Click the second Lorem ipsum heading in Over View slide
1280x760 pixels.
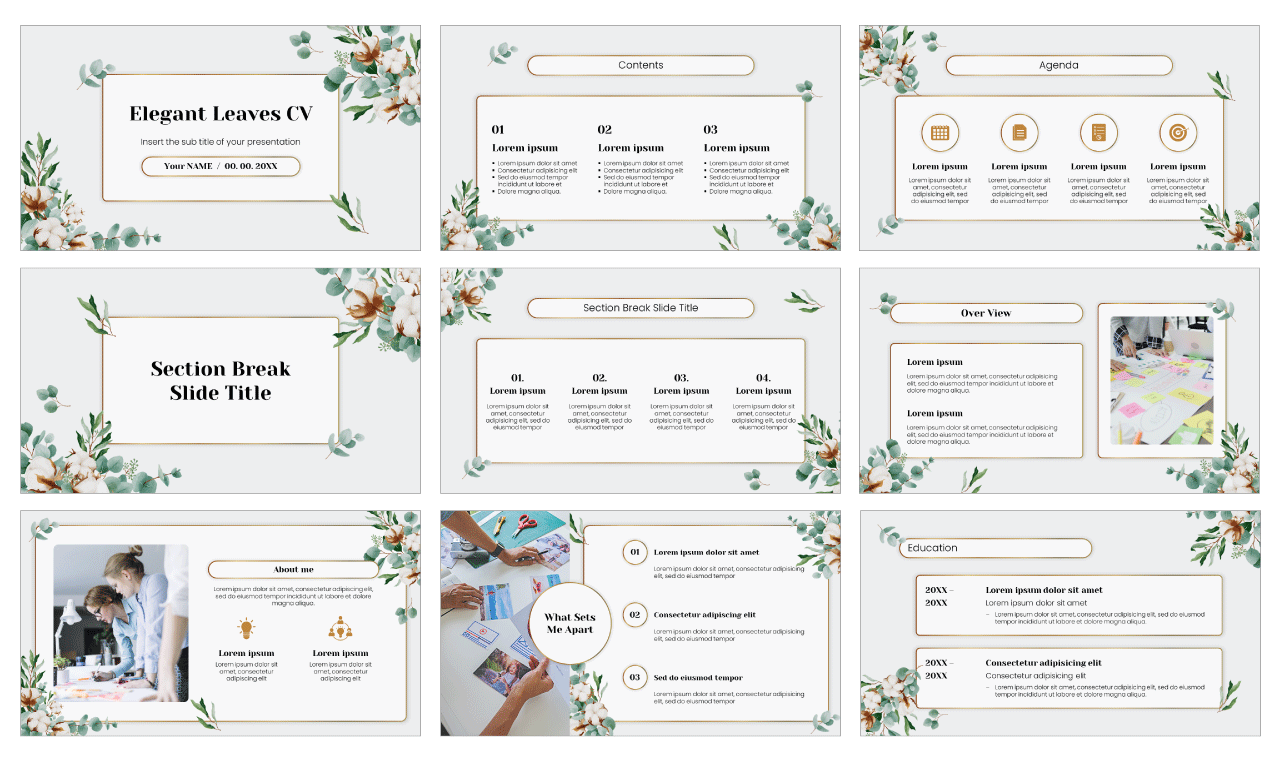coord(935,413)
